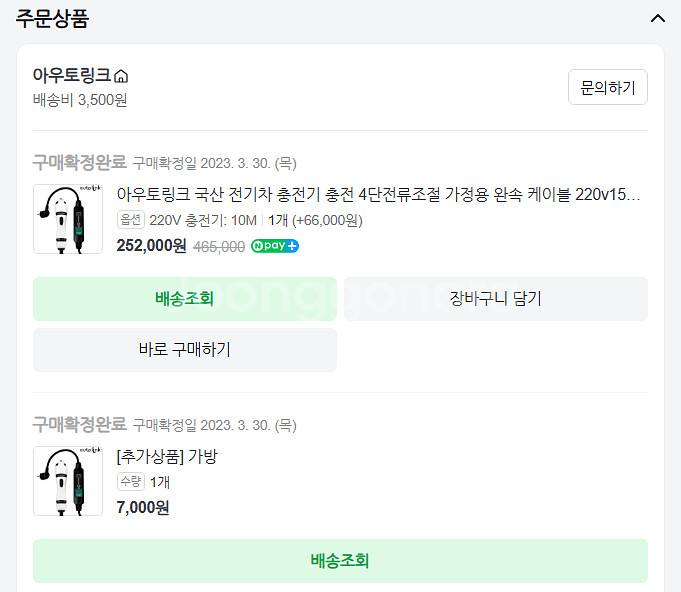The width and height of the screenshot is (681, 592).
Task: Track delivery for the charger with 배송조회
Action: click(185, 299)
